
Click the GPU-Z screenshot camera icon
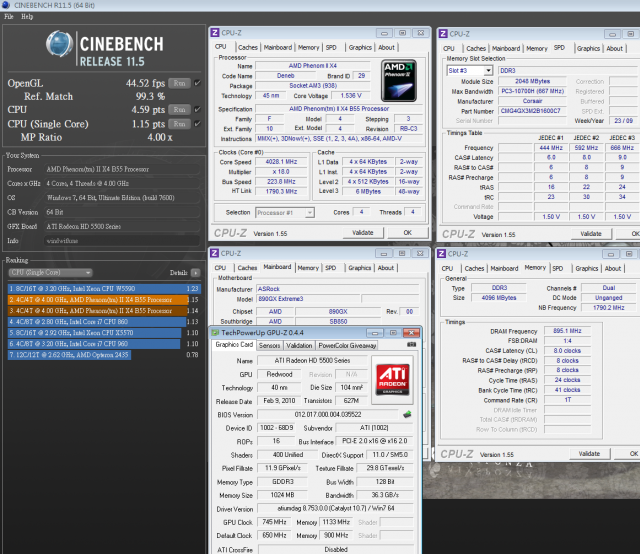[x=411, y=345]
